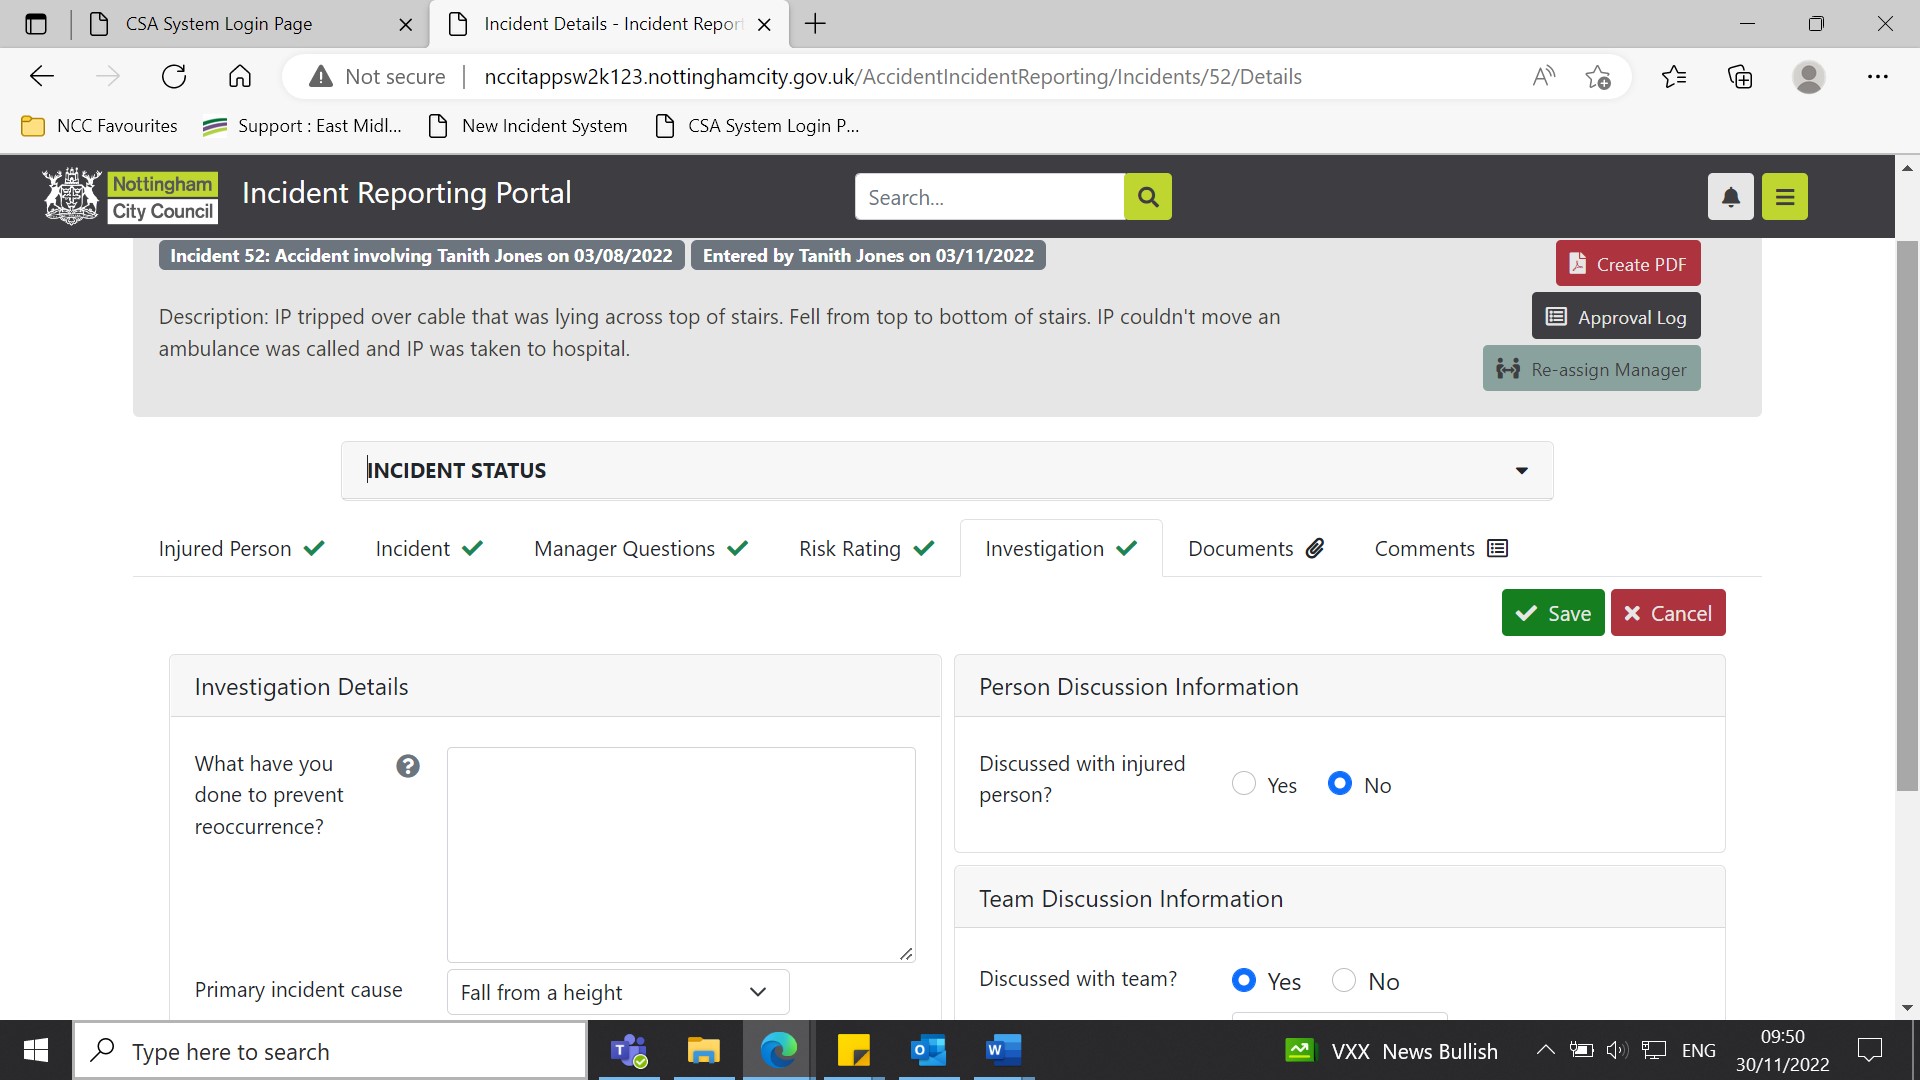Open the yellow hamburger menu
The image size is (1920, 1080).
(x=1785, y=197)
